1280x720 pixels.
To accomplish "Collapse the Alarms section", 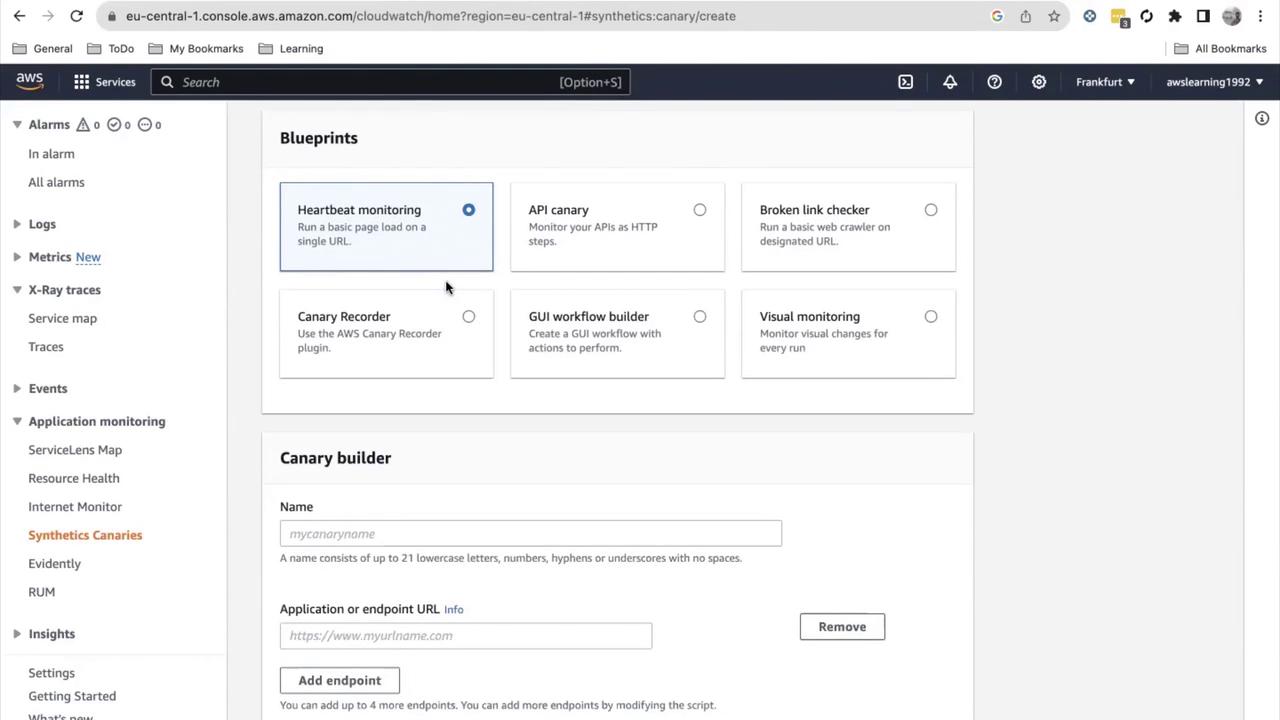I will click(x=17, y=125).
